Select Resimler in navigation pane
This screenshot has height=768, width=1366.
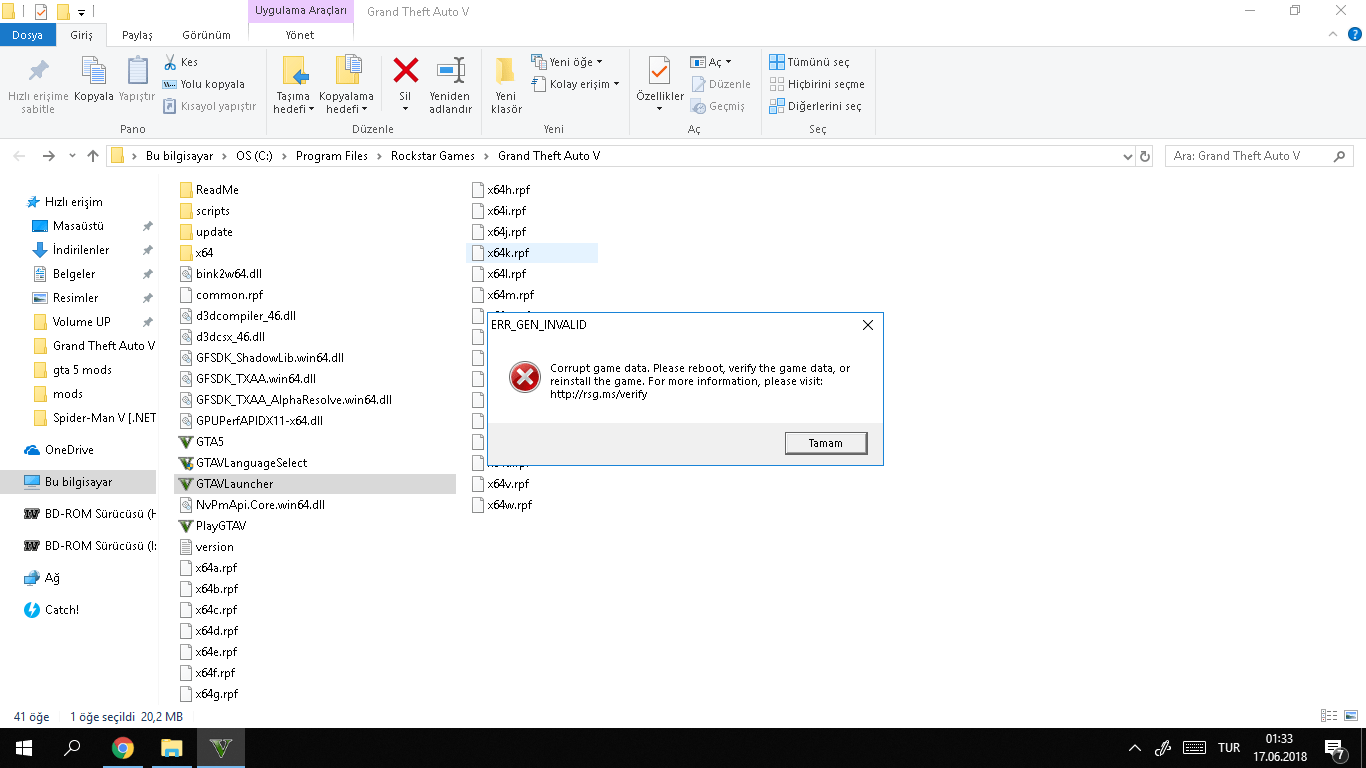tap(75, 298)
